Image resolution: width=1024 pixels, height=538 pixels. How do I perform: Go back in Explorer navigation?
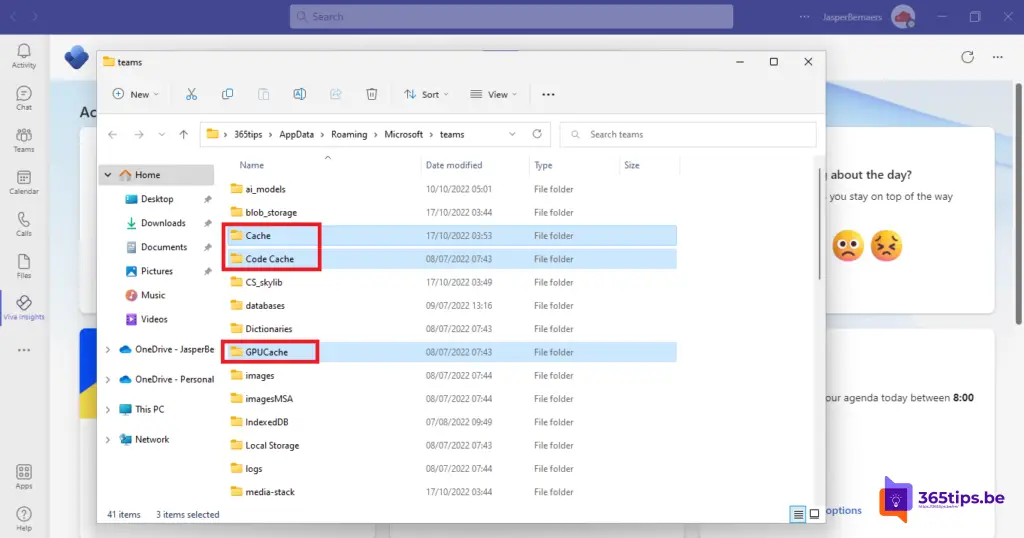pos(113,134)
